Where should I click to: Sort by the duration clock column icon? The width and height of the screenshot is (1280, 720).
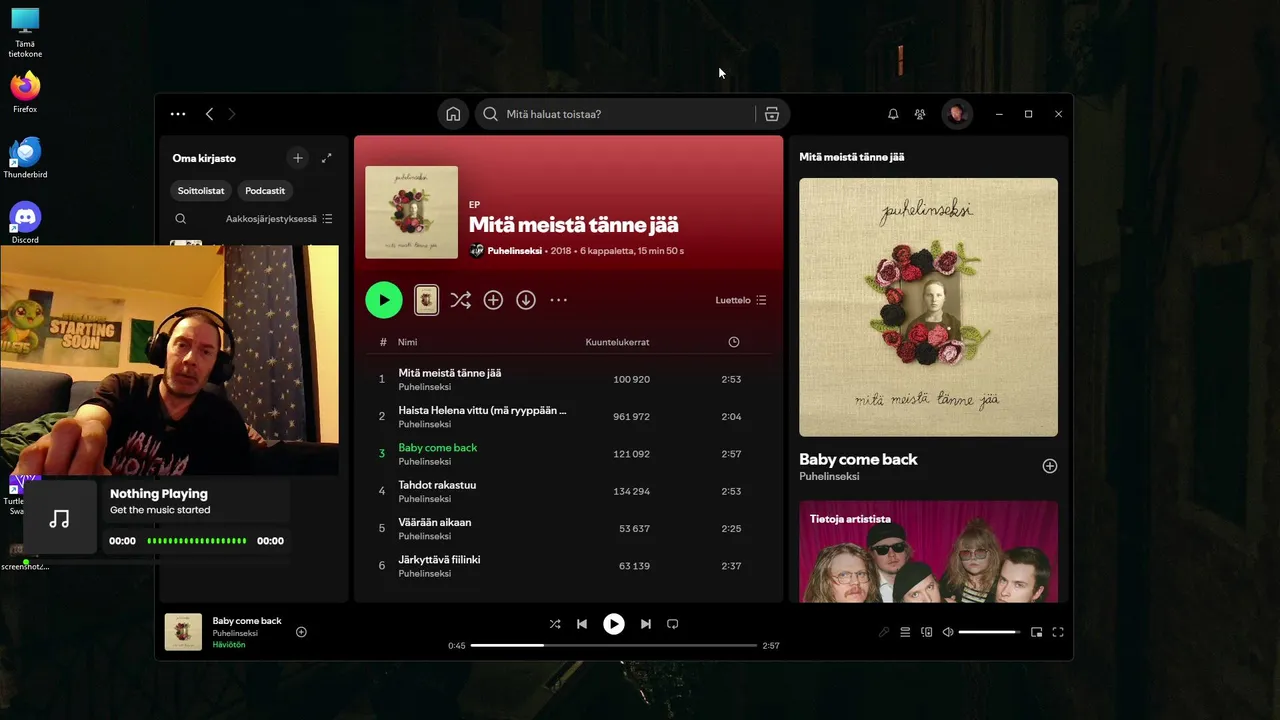[734, 342]
